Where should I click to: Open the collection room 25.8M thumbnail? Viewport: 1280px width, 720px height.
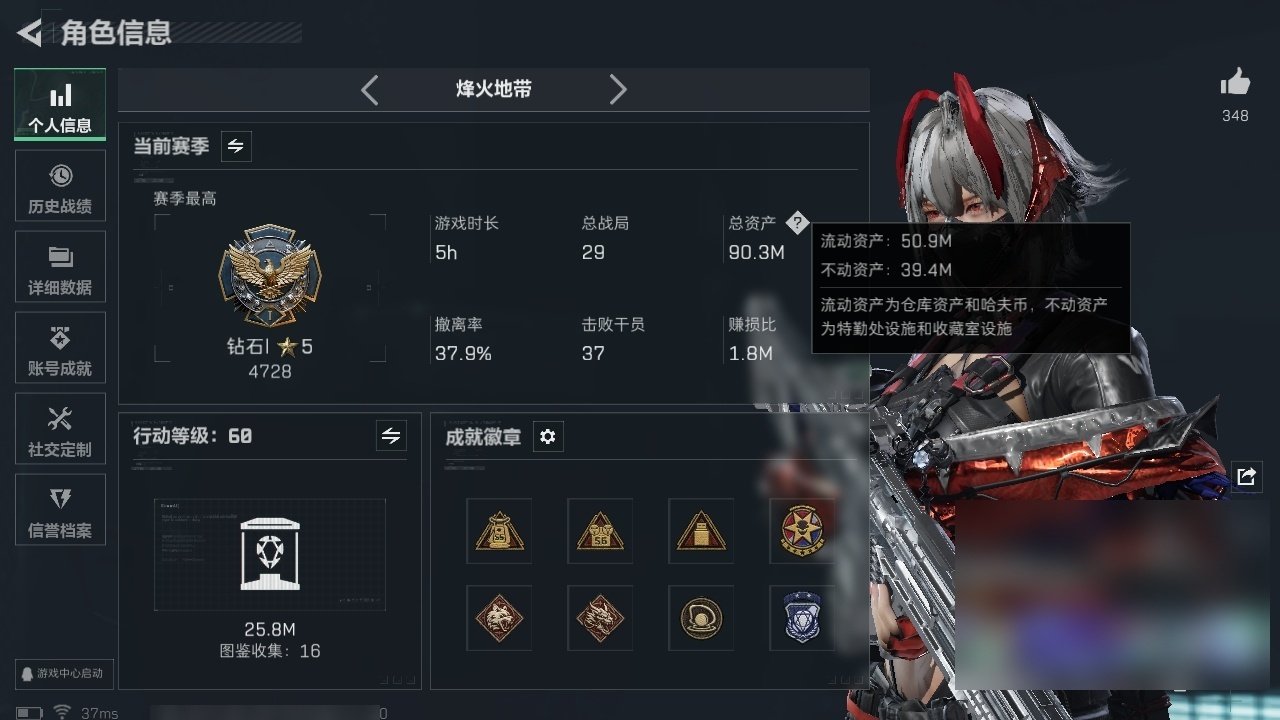point(270,555)
